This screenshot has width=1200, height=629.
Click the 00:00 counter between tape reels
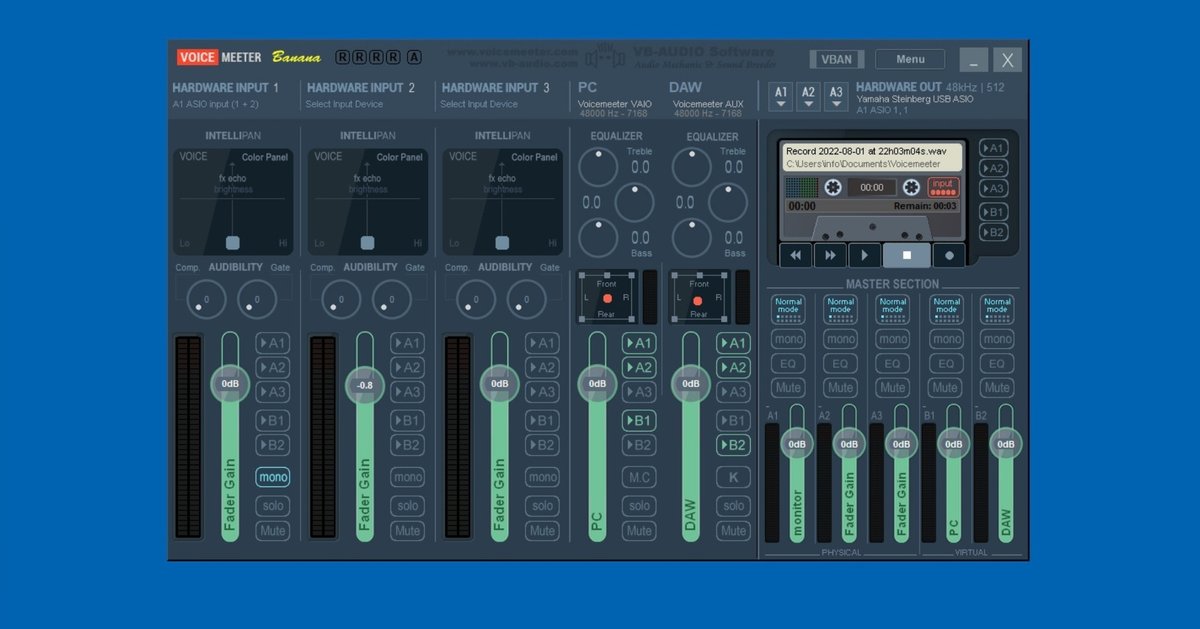[872, 187]
